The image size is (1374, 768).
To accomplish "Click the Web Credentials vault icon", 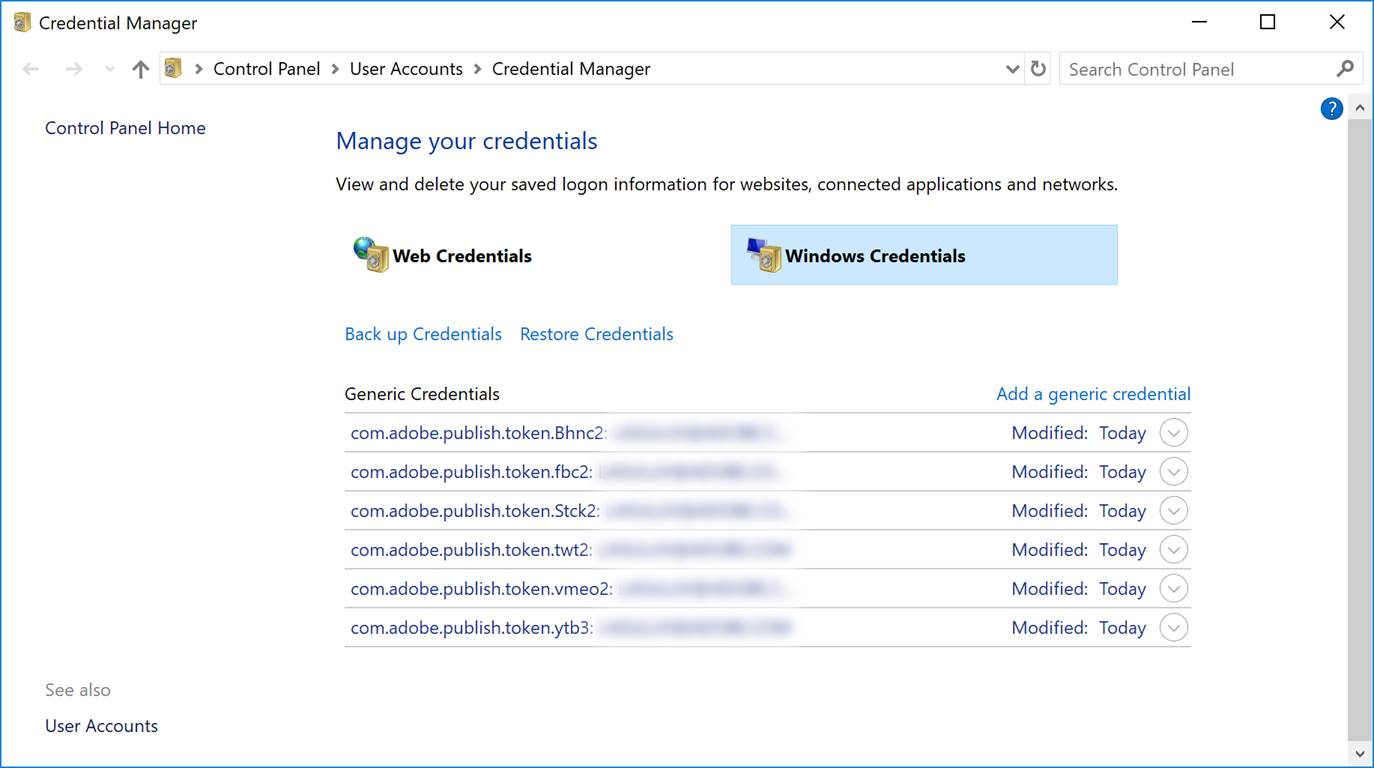I will coord(370,255).
